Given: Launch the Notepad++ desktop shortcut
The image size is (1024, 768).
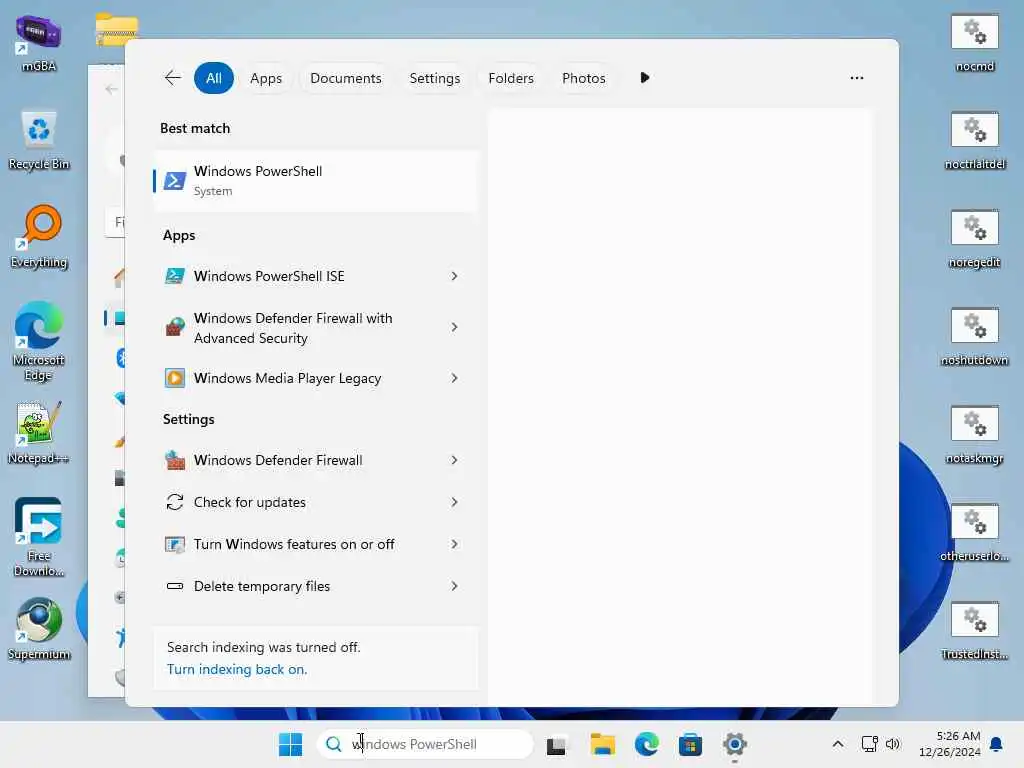Looking at the screenshot, I should click(39, 432).
